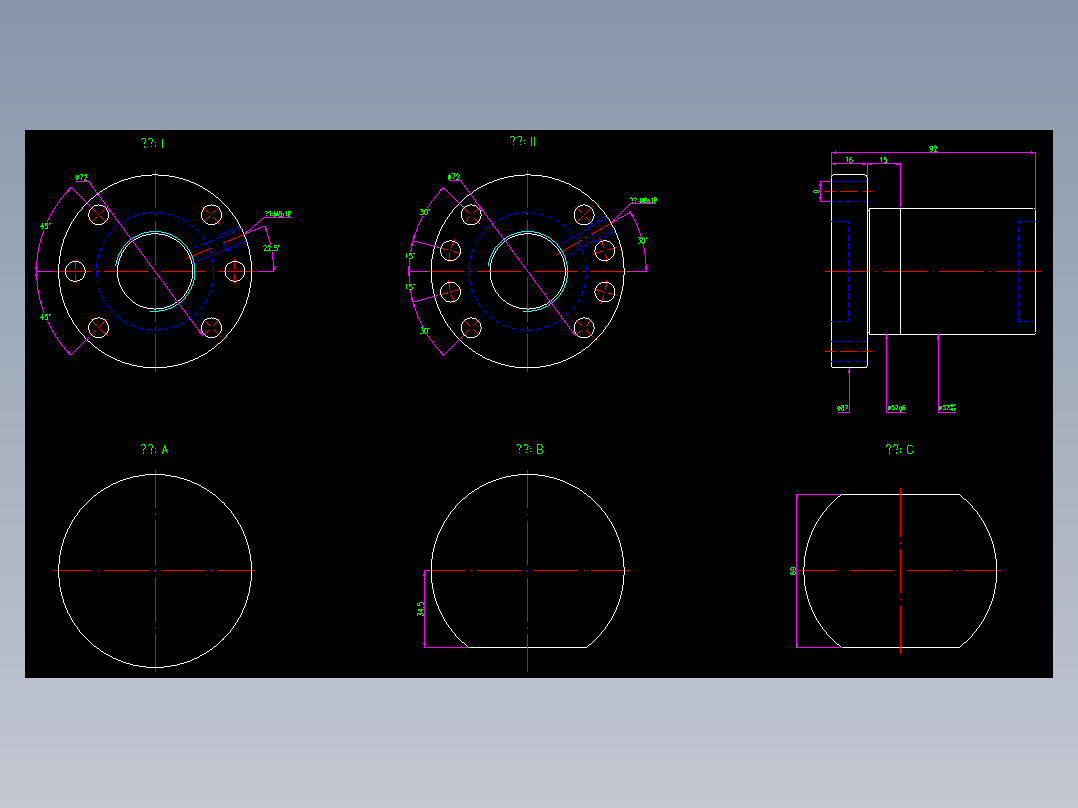Select the 15 dimension in side view
The height and width of the screenshot is (808, 1078).
click(x=883, y=160)
